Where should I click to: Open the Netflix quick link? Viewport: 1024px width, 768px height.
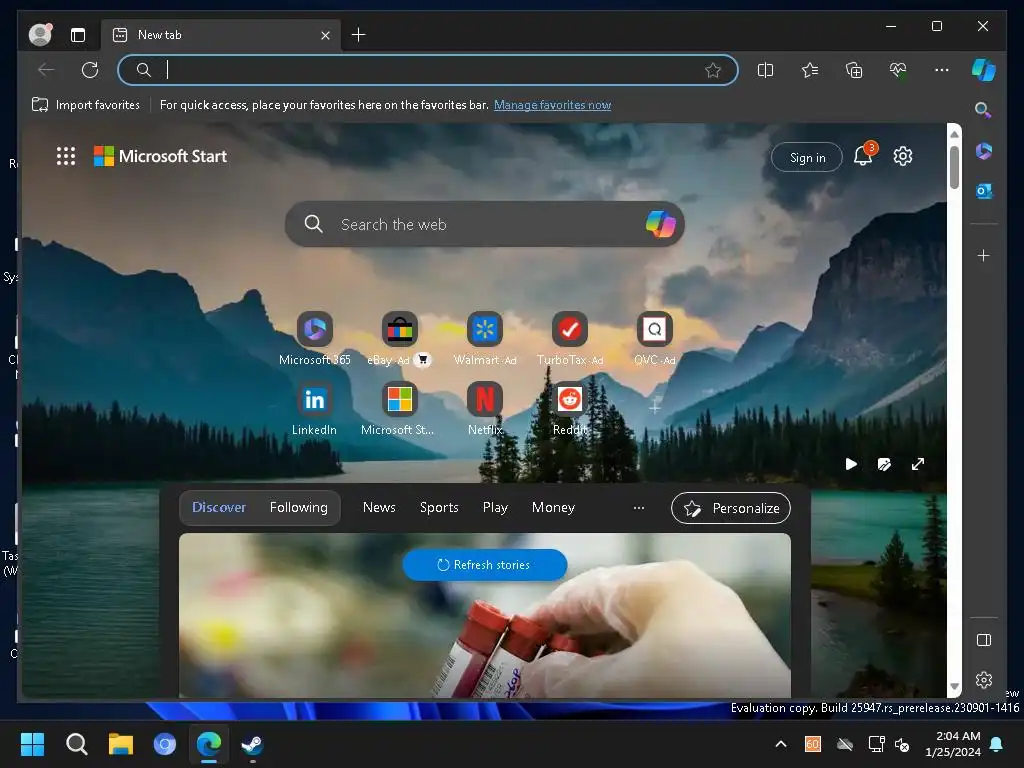(x=485, y=409)
